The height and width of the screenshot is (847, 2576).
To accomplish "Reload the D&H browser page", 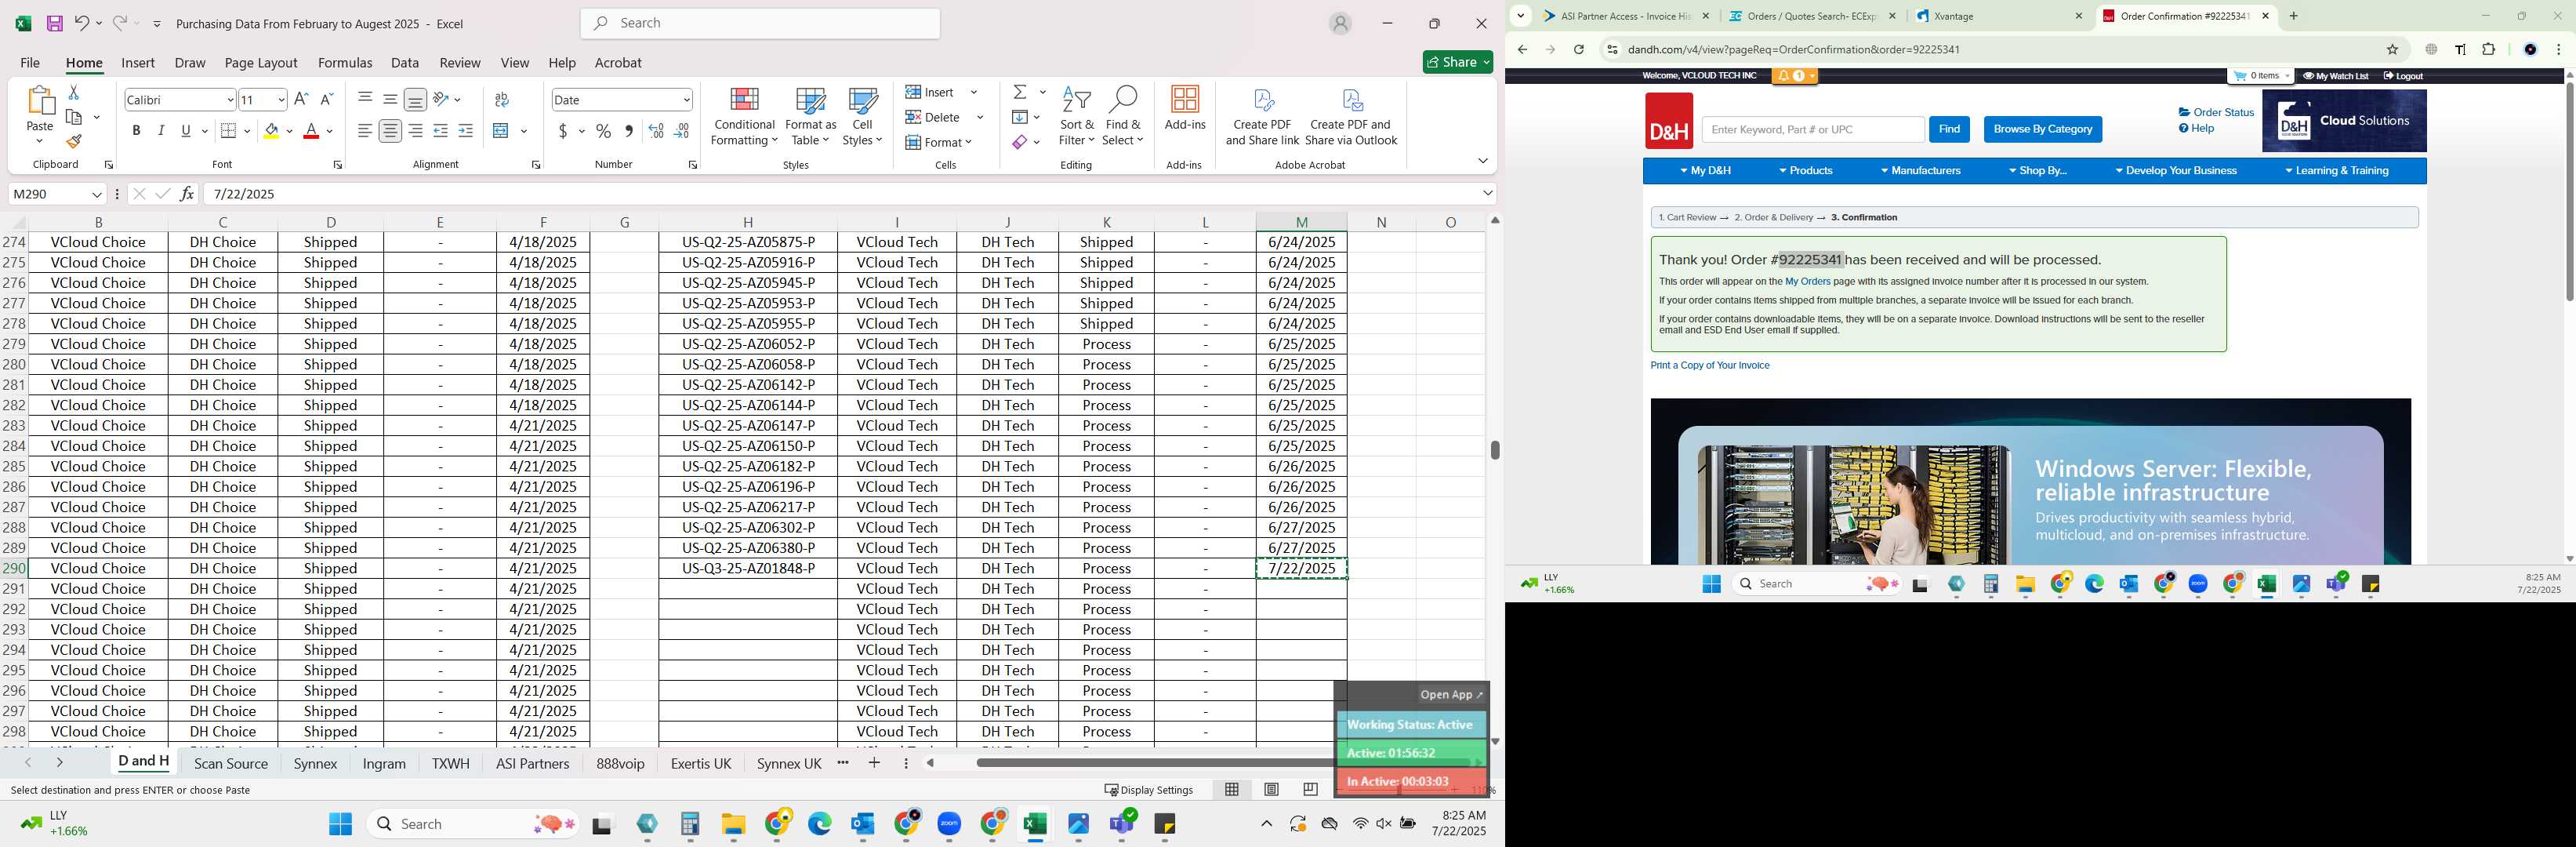I will click(1578, 49).
